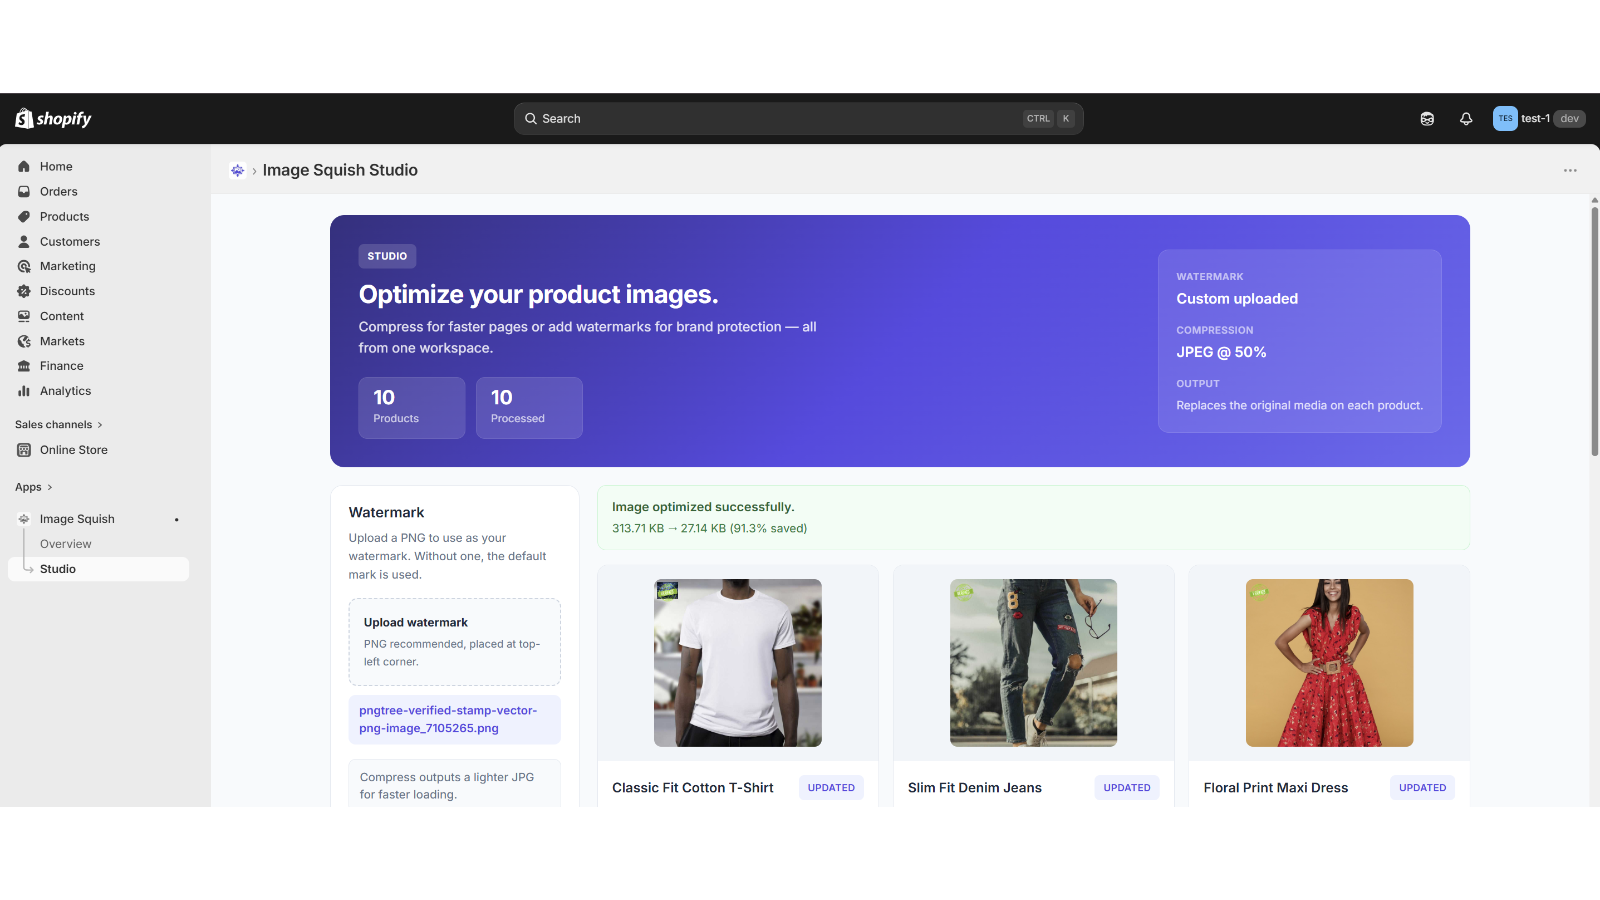Click the UPDATED badge on Classic Fit Cotton T-Shirt
Viewport: 1600px width, 900px height.
831,788
